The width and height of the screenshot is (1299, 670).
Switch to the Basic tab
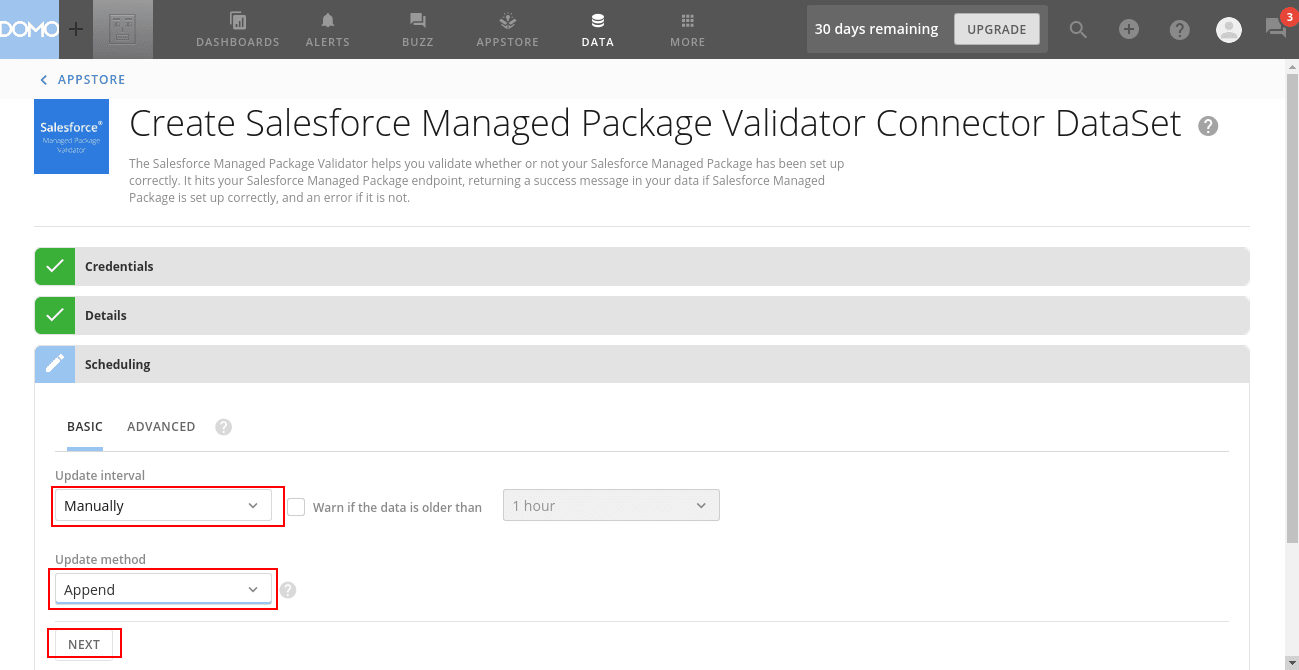pos(85,427)
